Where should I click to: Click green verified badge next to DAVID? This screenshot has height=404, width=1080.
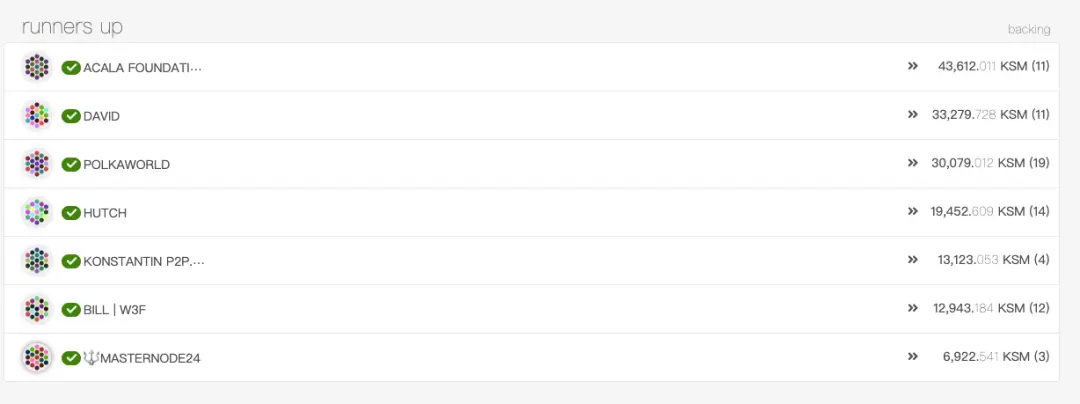(x=71, y=116)
